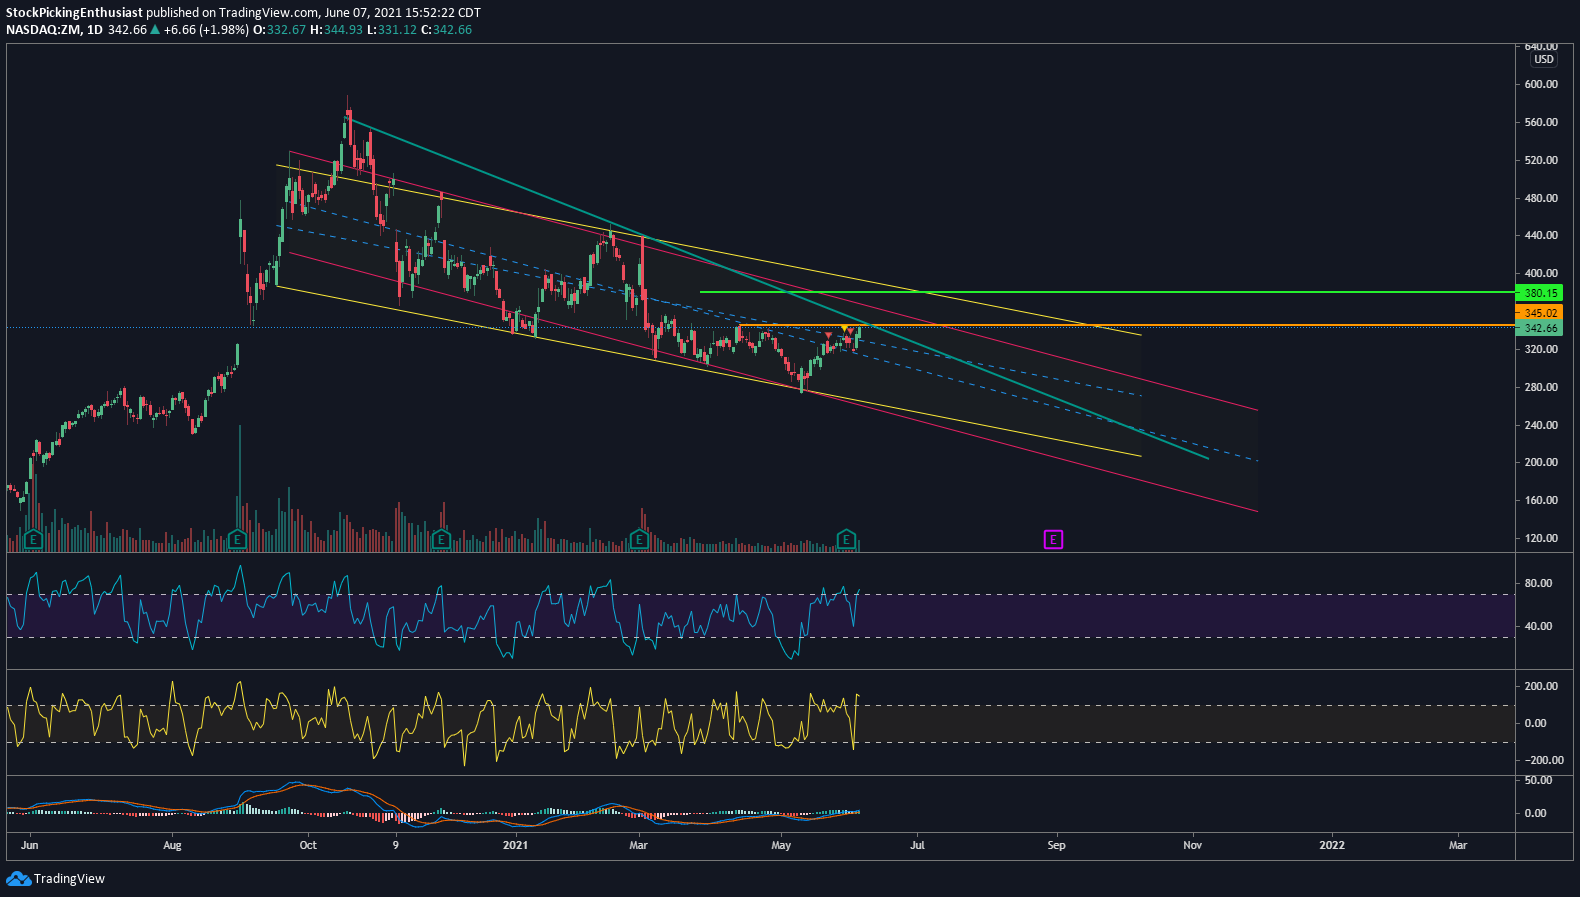Click the 480.00 price axis tick
1580x897 pixels.
coord(1541,198)
